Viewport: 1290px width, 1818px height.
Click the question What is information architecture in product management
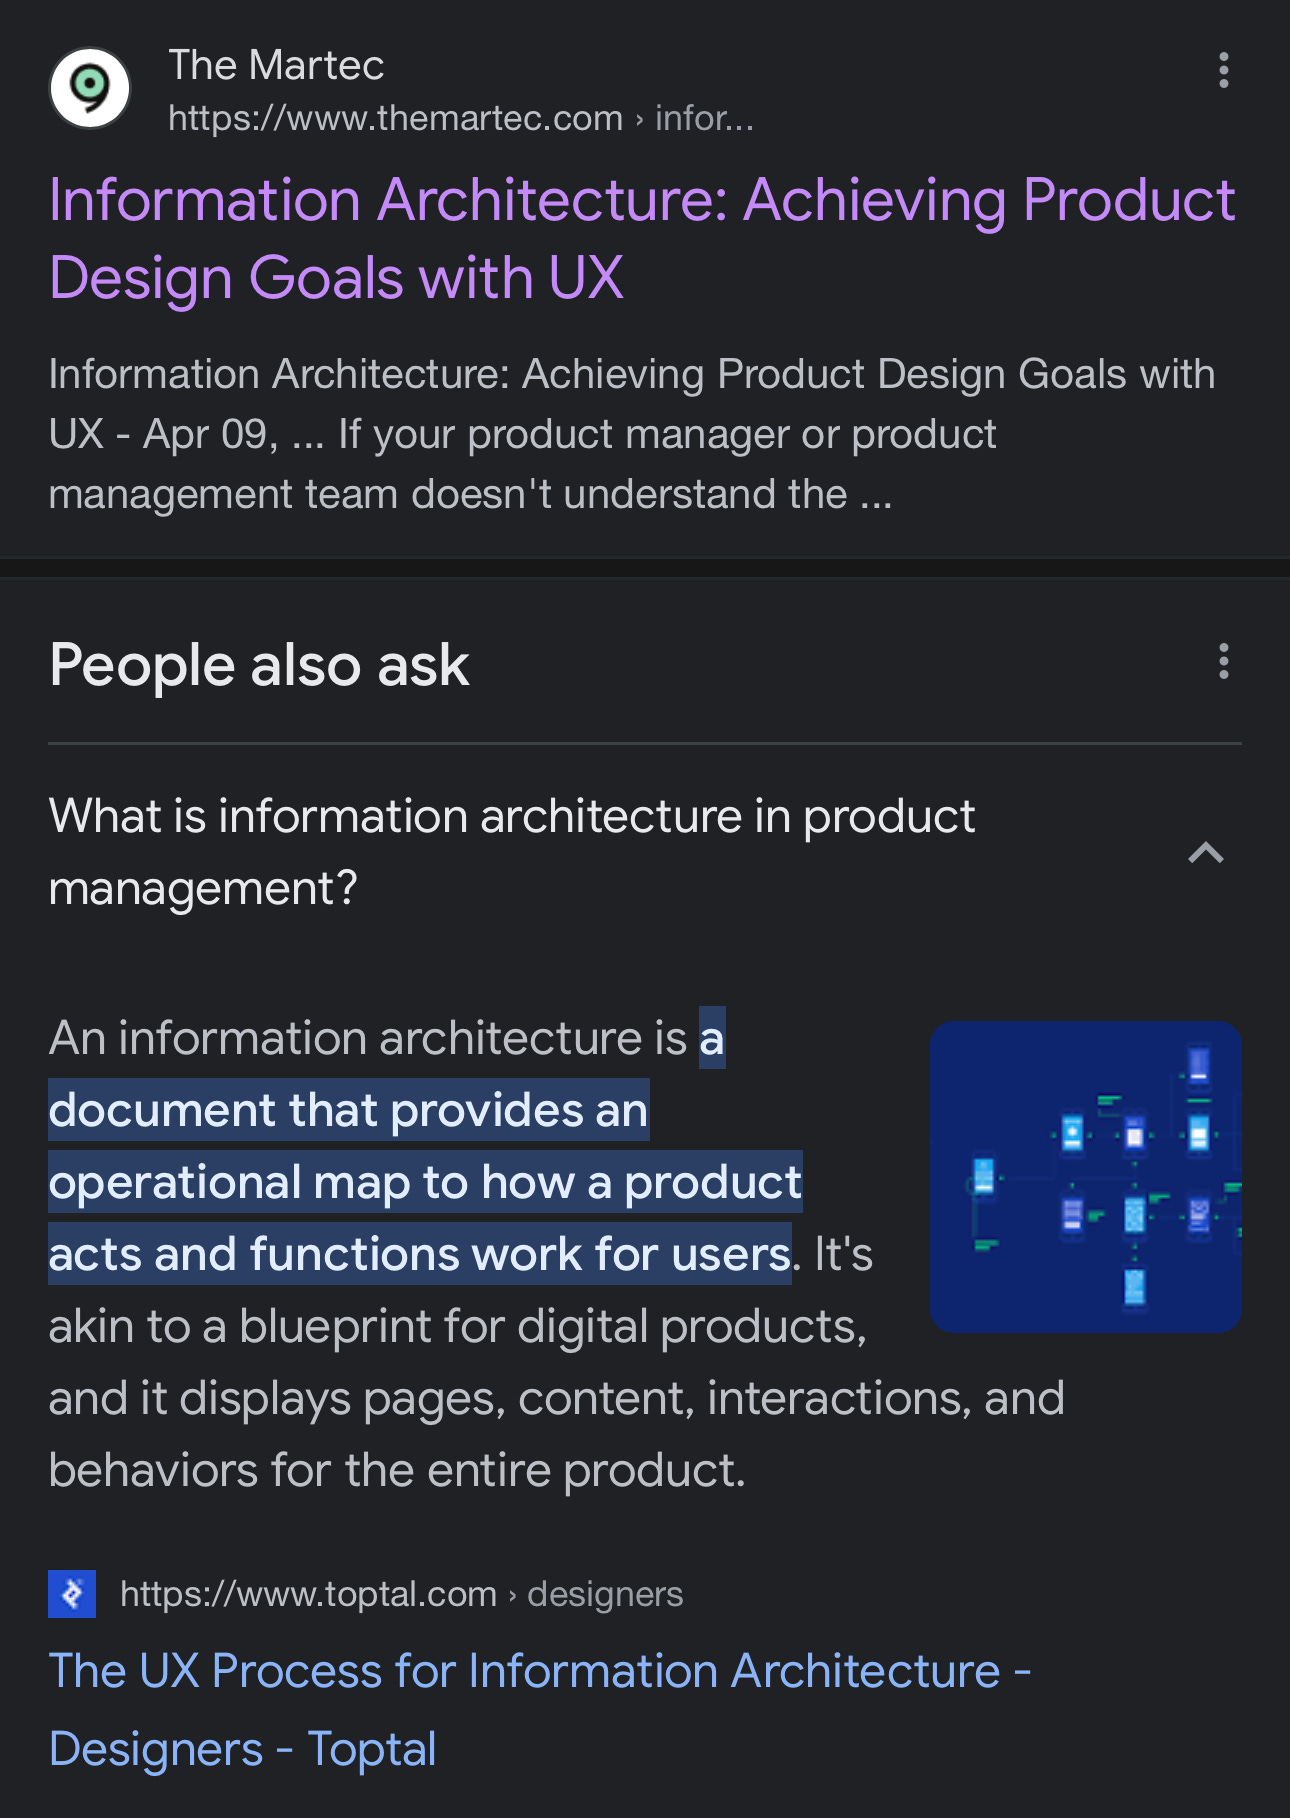tap(511, 852)
